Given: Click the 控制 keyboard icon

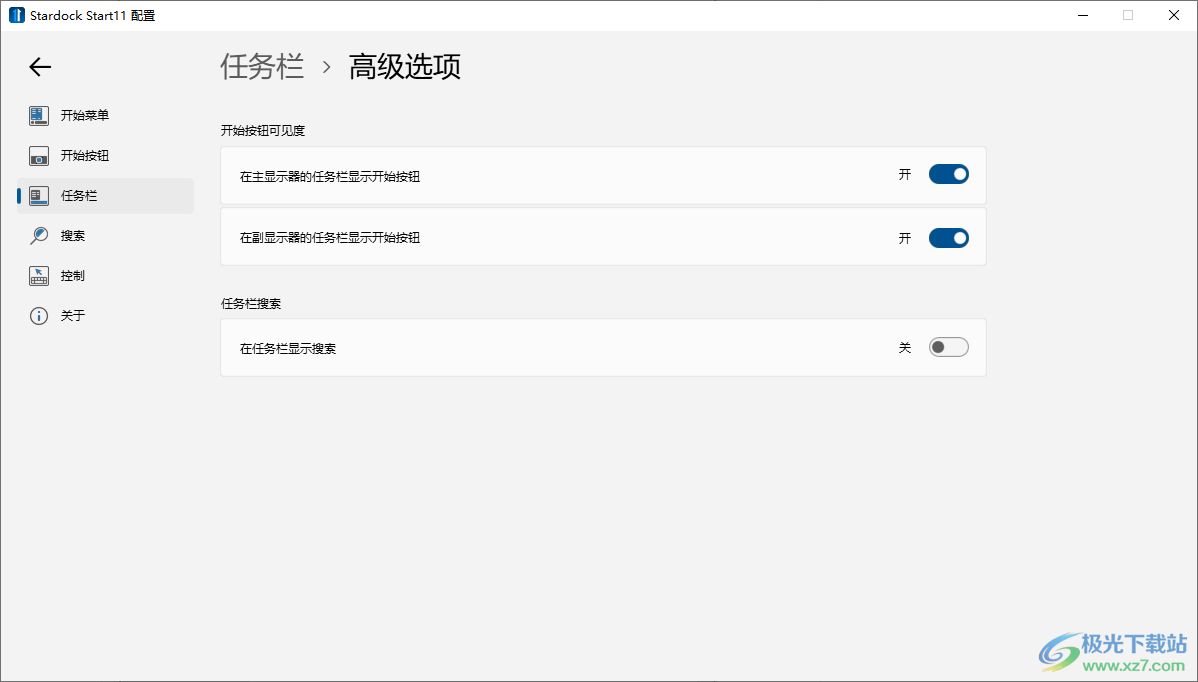Looking at the screenshot, I should pyautogui.click(x=39, y=276).
